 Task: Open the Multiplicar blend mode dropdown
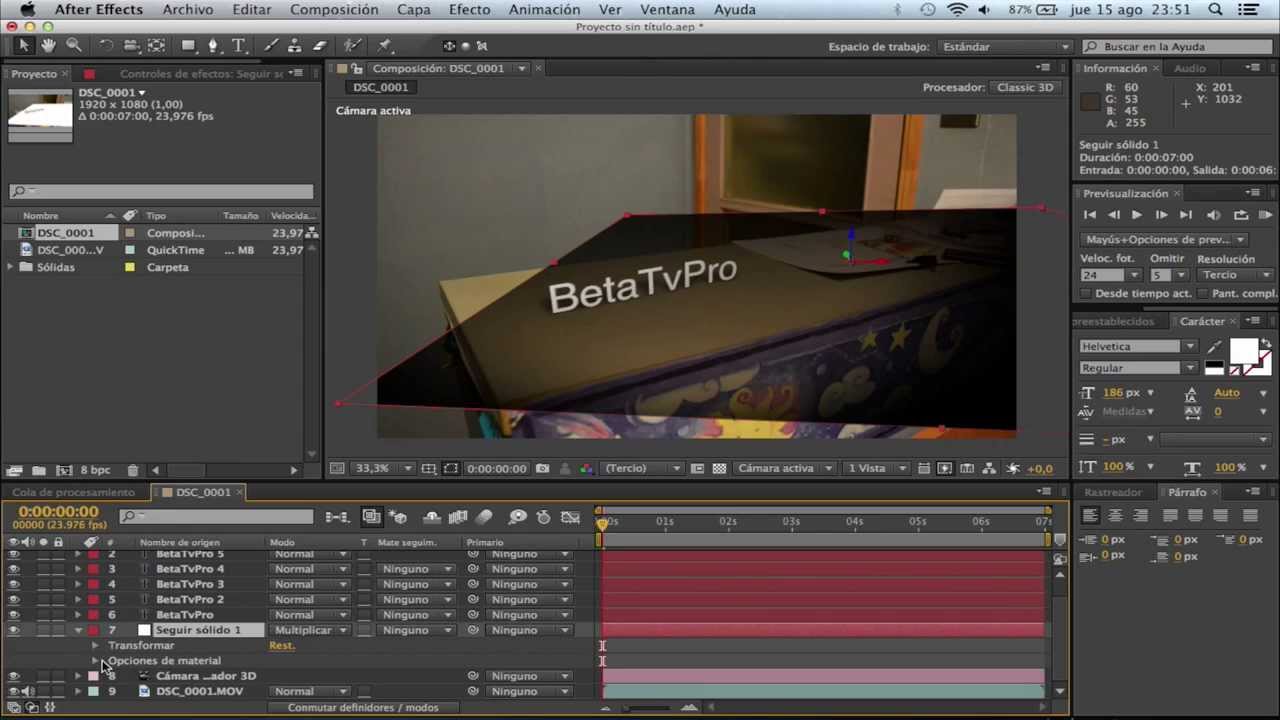pos(311,630)
